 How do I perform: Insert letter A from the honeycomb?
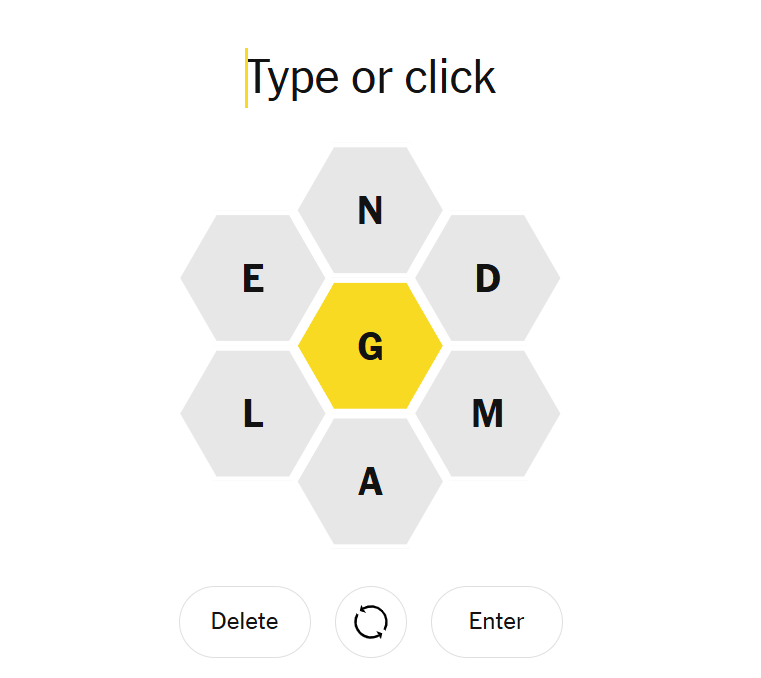(370, 481)
